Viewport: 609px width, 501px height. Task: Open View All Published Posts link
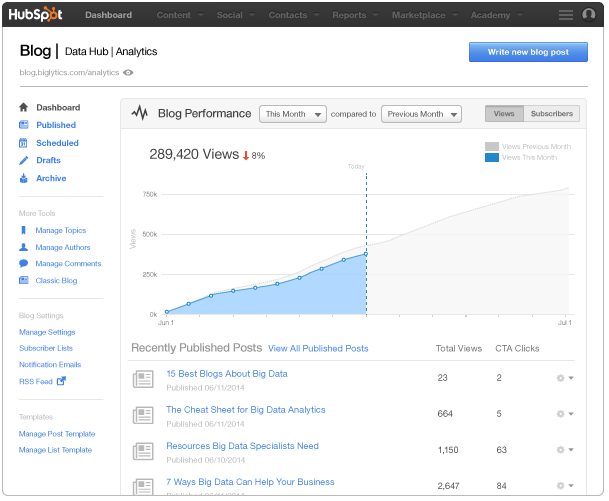(x=318, y=349)
